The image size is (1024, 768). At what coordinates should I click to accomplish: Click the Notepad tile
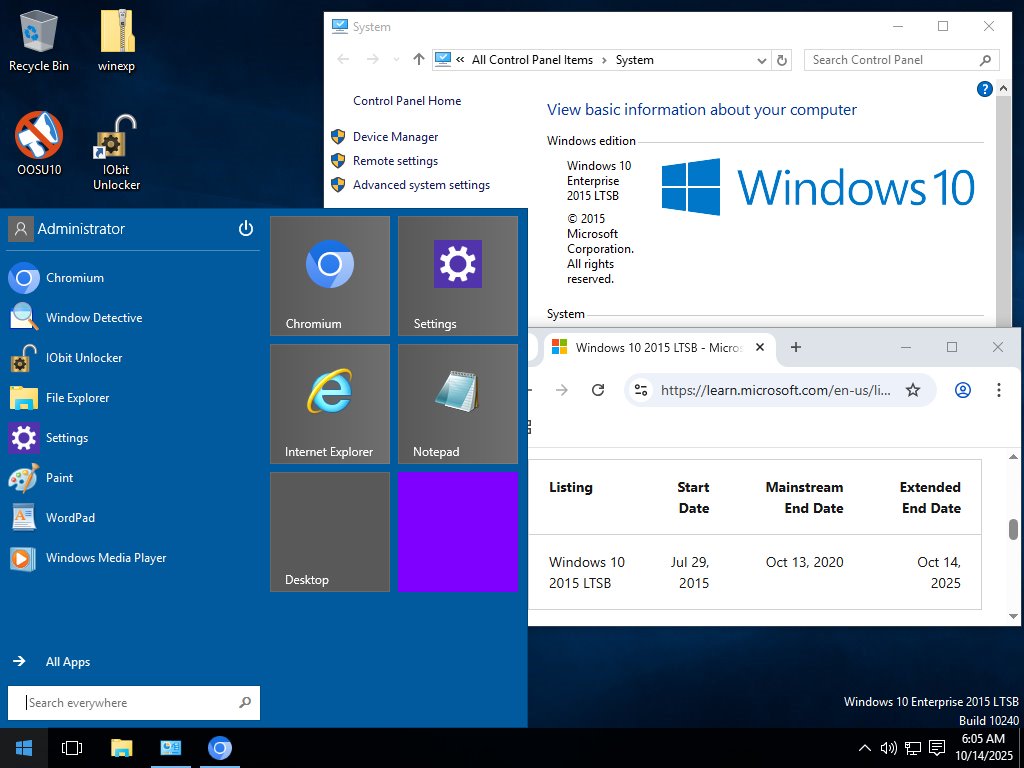point(458,404)
